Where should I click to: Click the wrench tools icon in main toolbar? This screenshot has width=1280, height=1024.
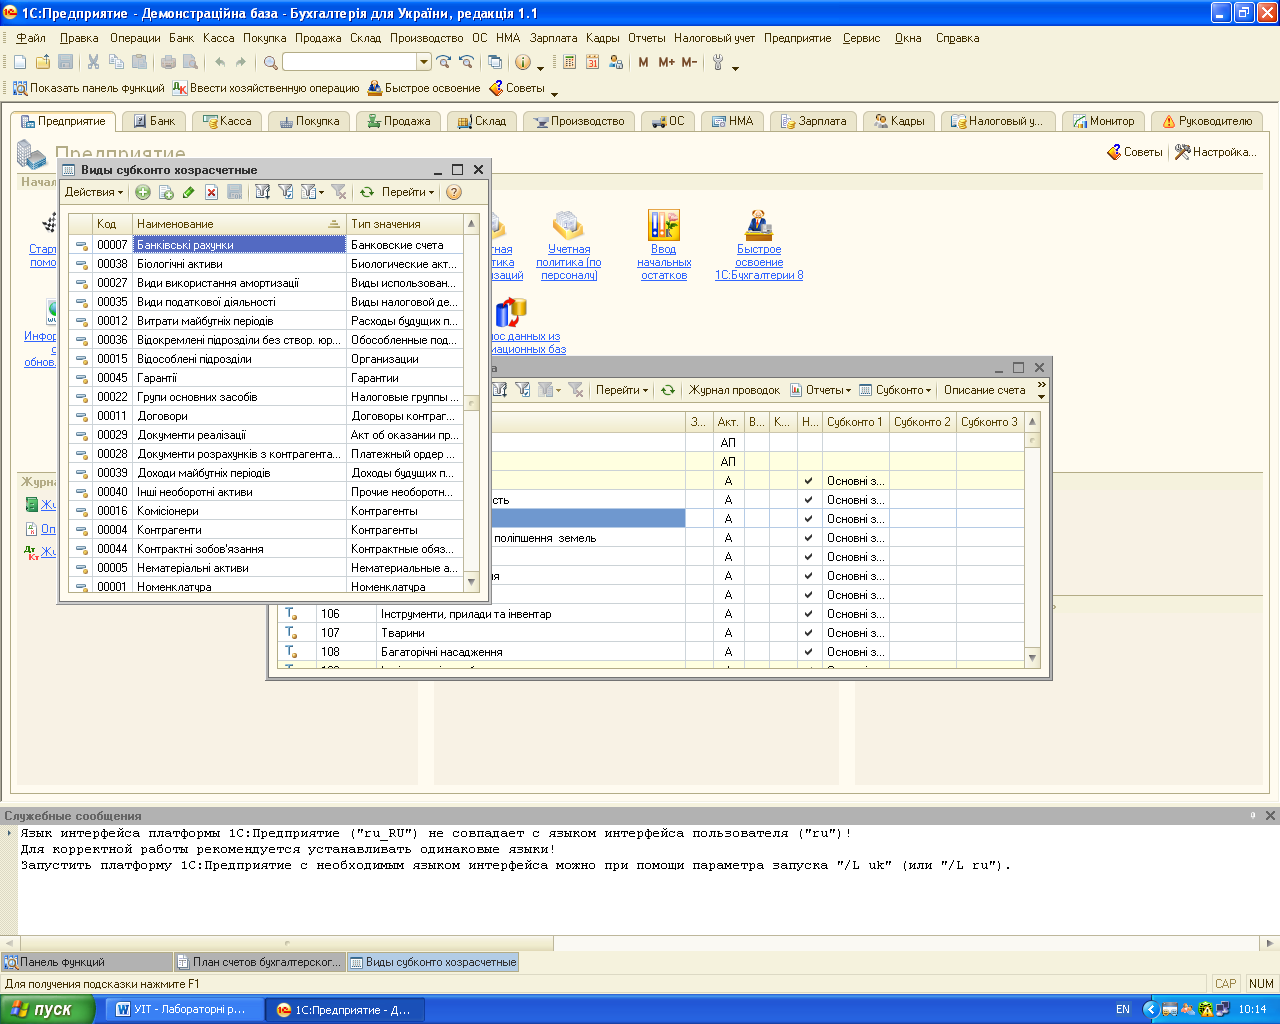[x=718, y=62]
